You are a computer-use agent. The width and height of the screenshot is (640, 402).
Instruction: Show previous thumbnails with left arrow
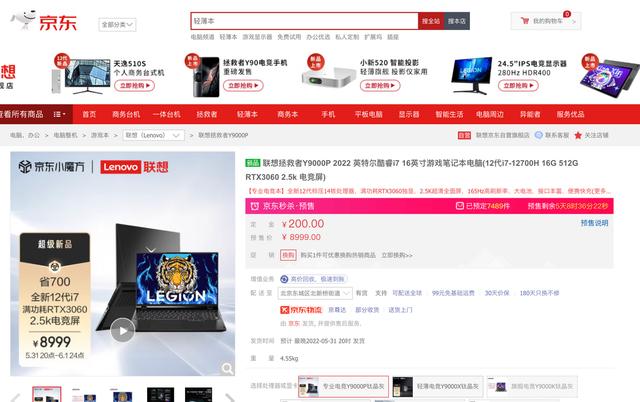tap(16, 397)
